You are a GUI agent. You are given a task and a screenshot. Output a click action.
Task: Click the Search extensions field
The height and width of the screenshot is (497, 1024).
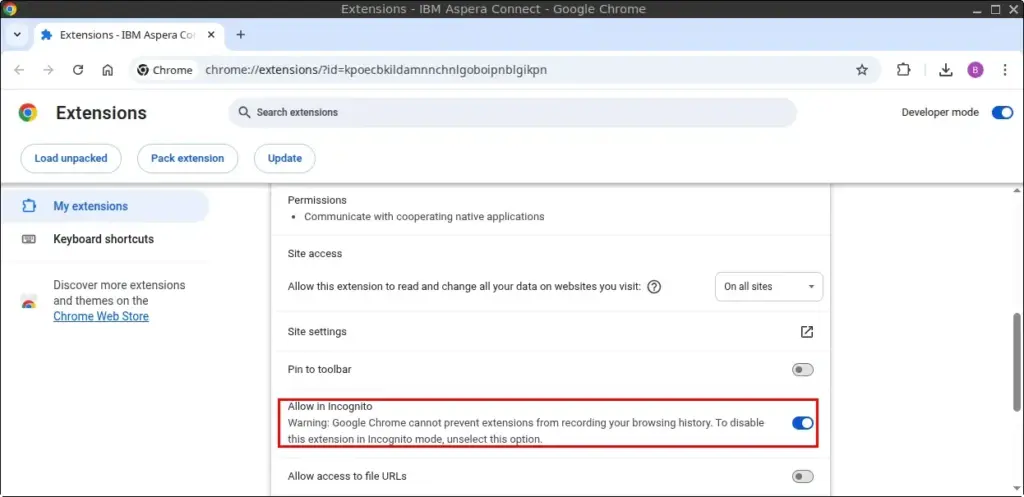(513, 112)
